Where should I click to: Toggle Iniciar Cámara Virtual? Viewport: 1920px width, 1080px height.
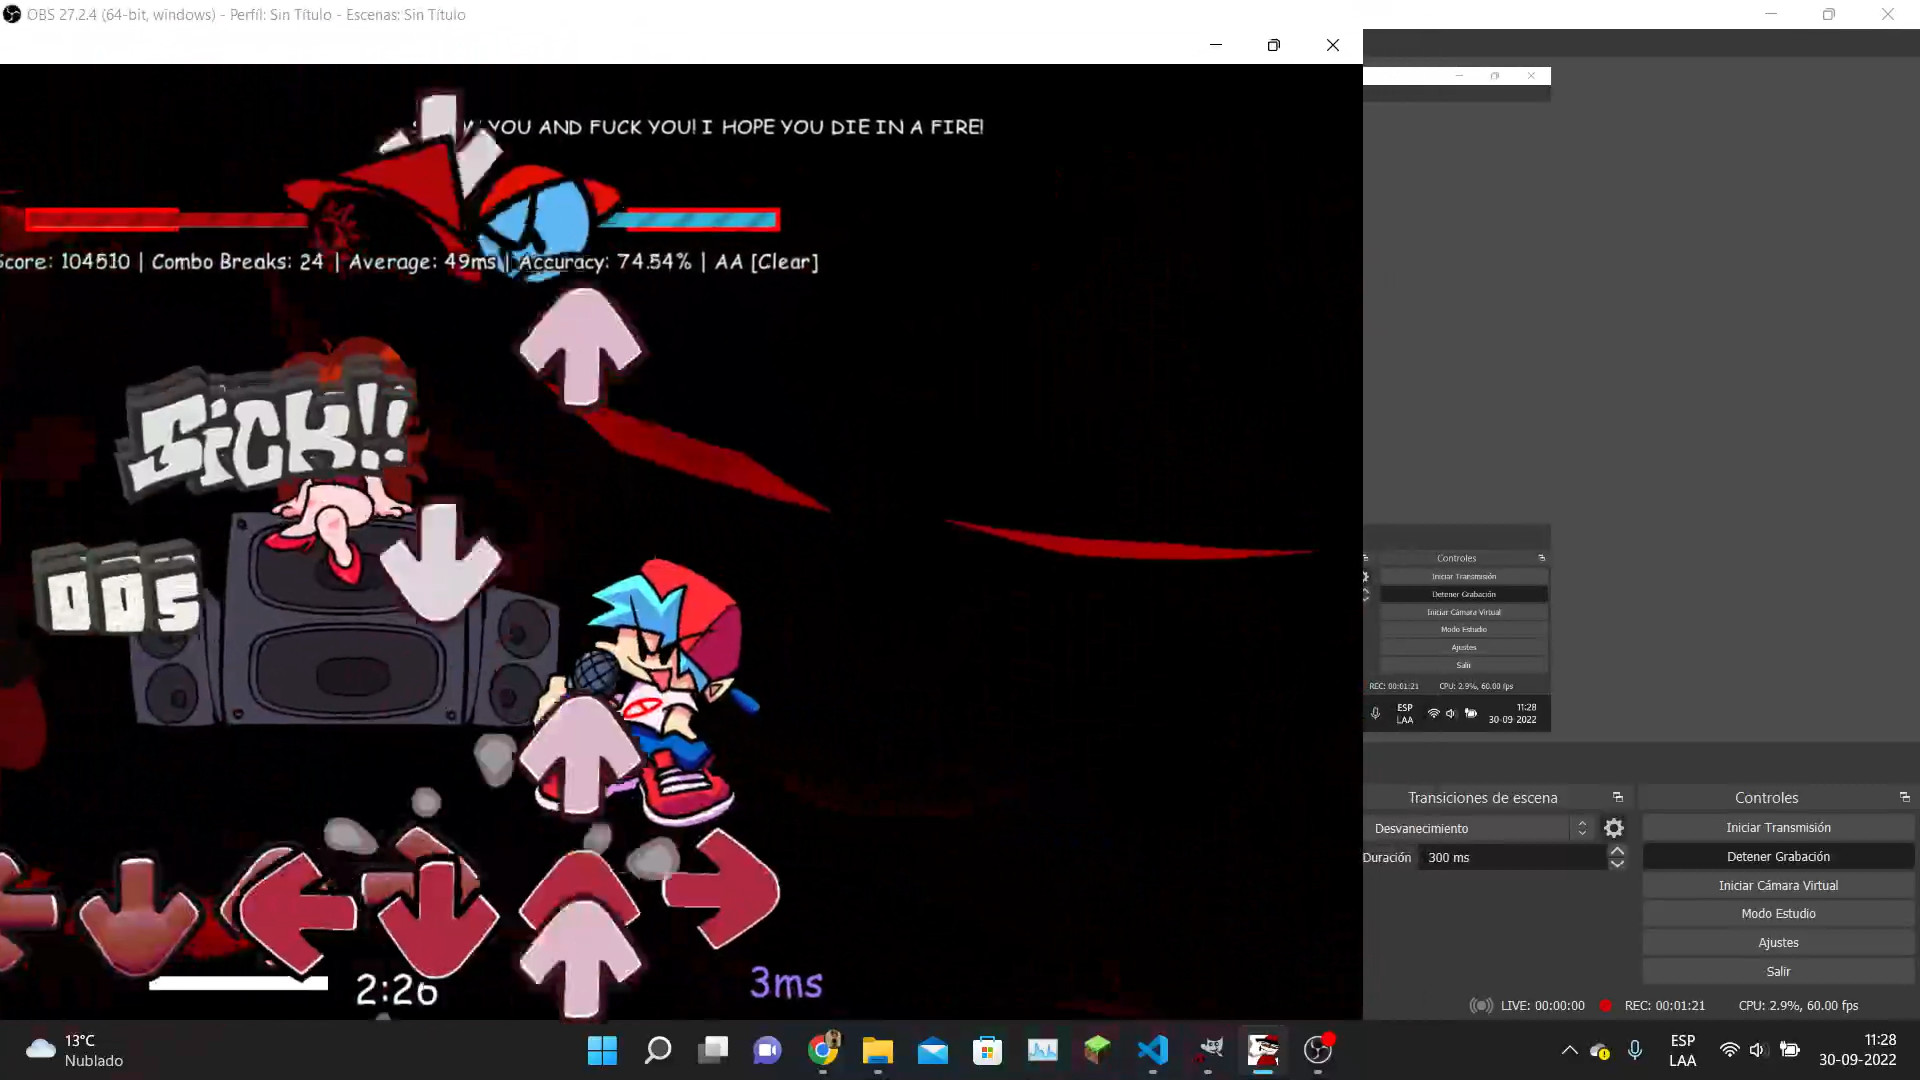1777,886
